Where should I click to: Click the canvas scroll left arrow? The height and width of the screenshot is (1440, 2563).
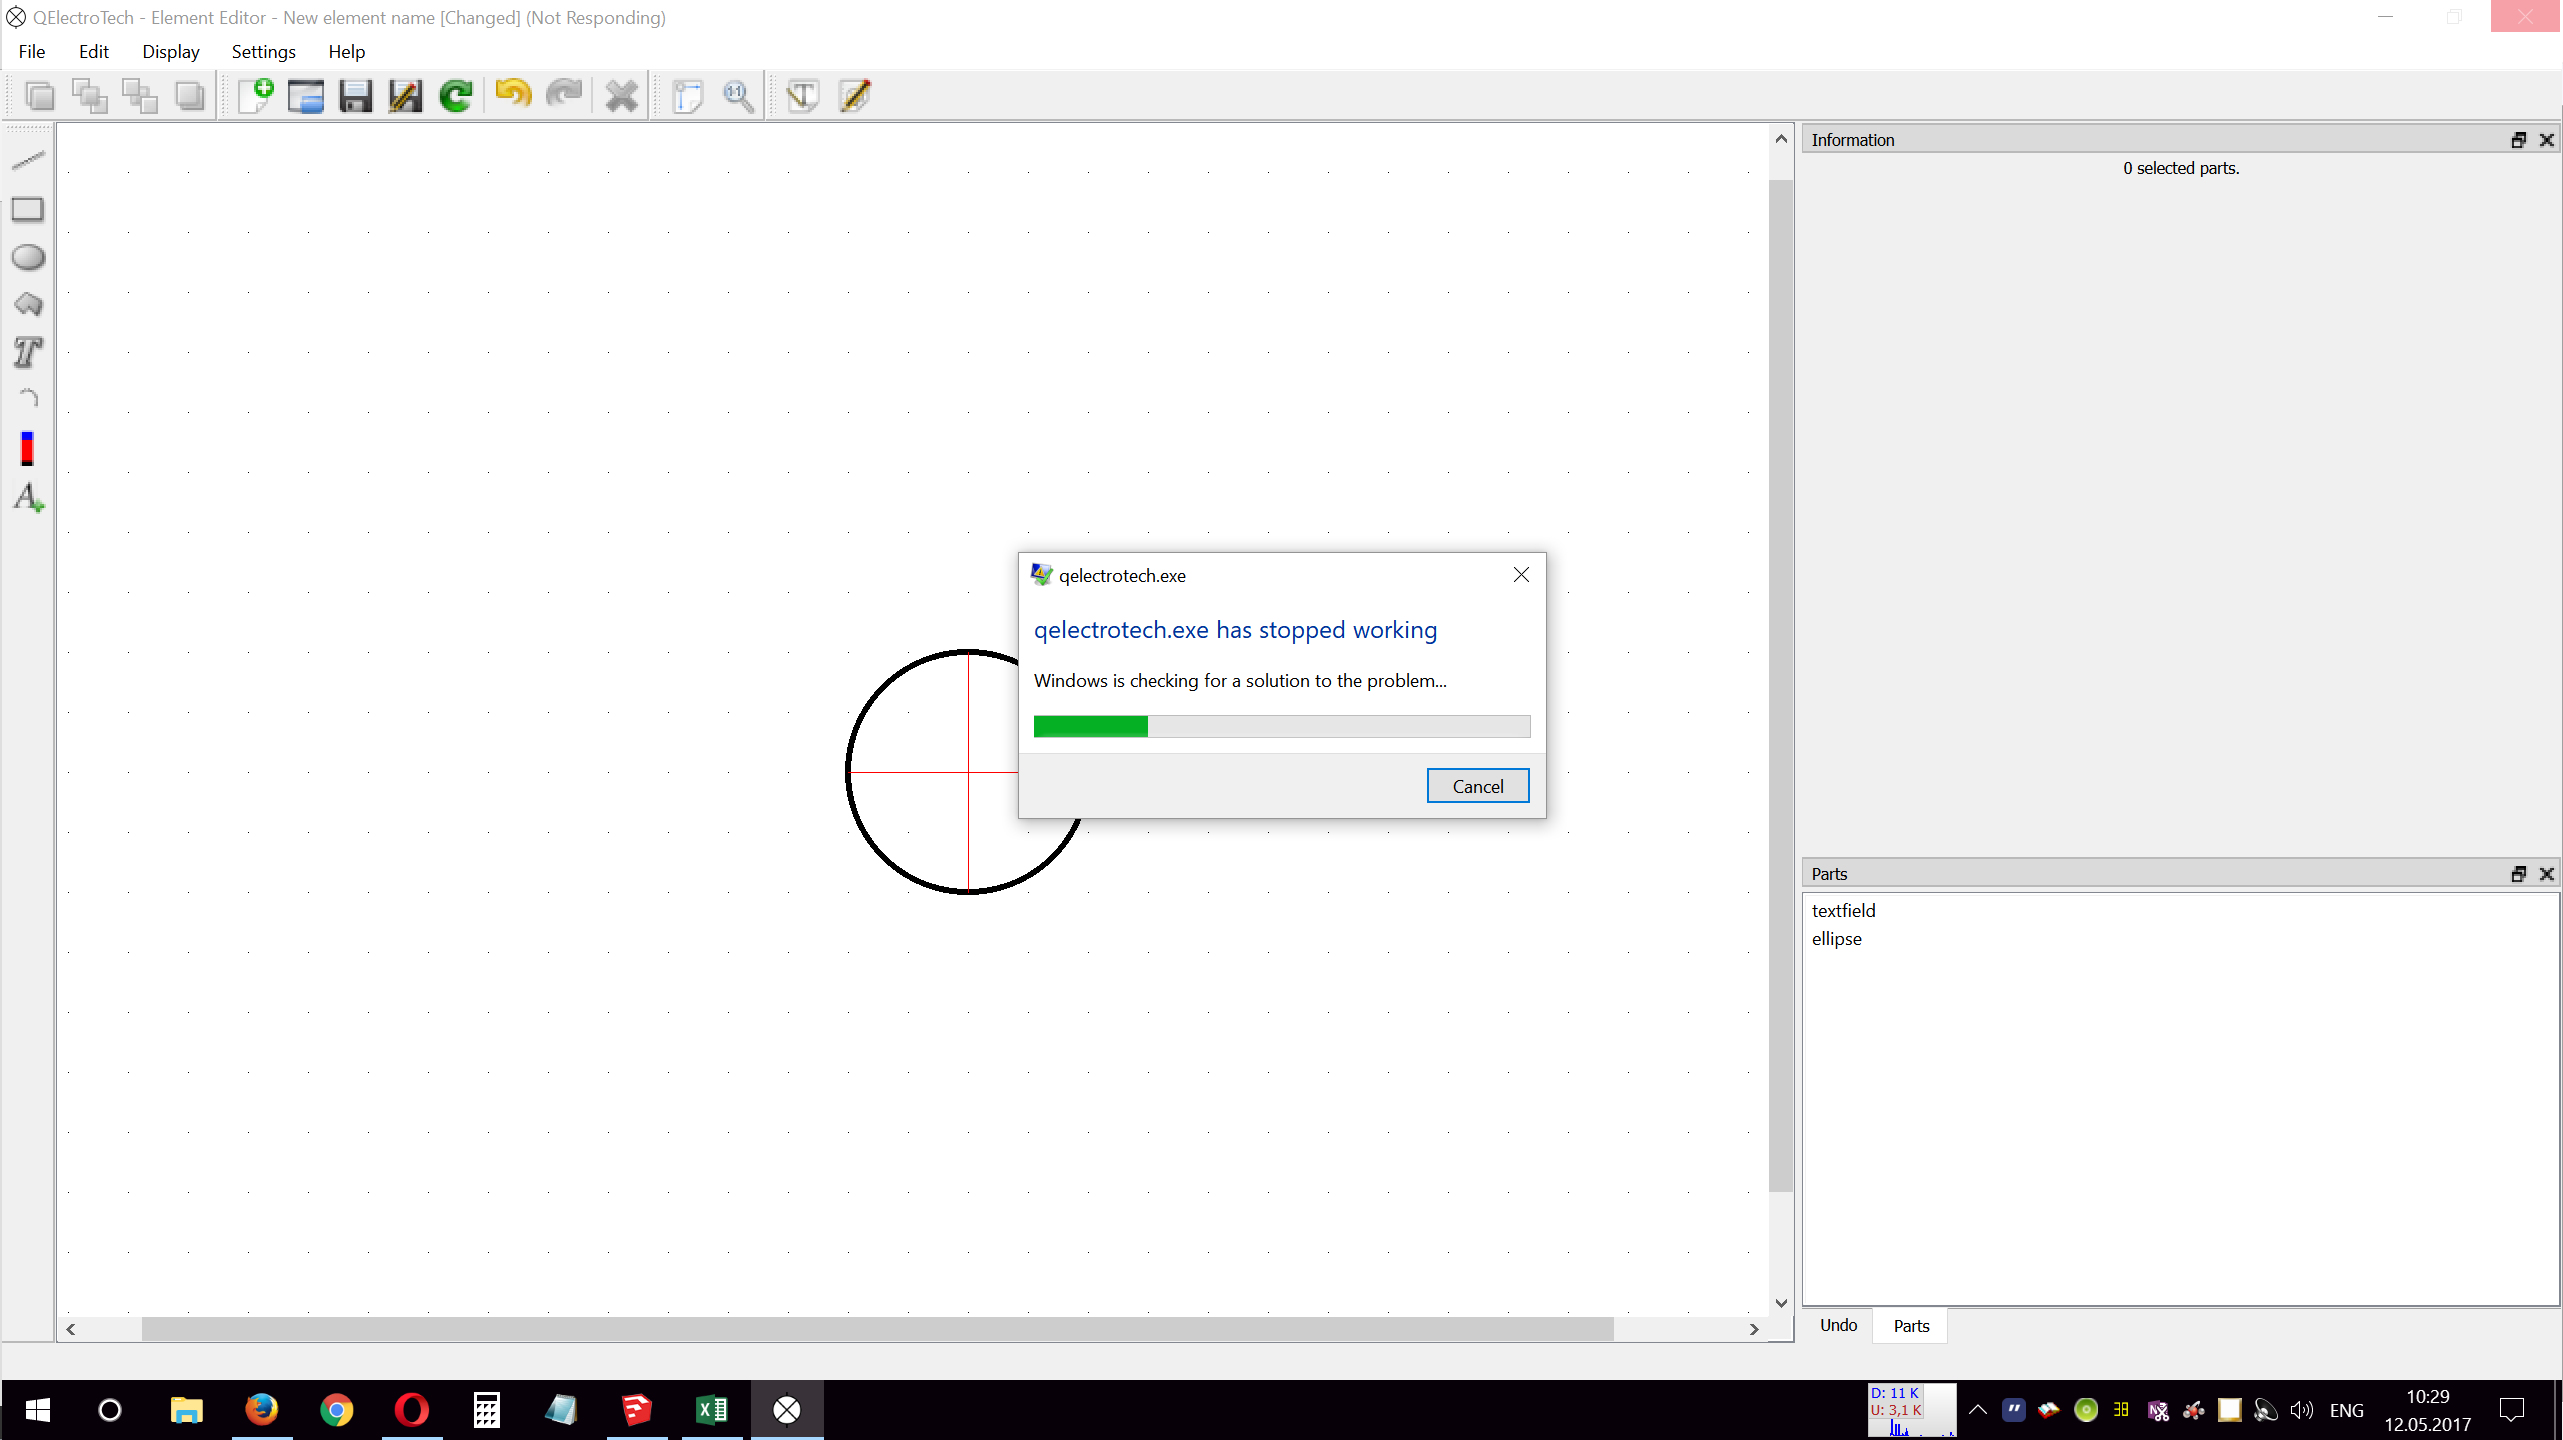[x=71, y=1329]
